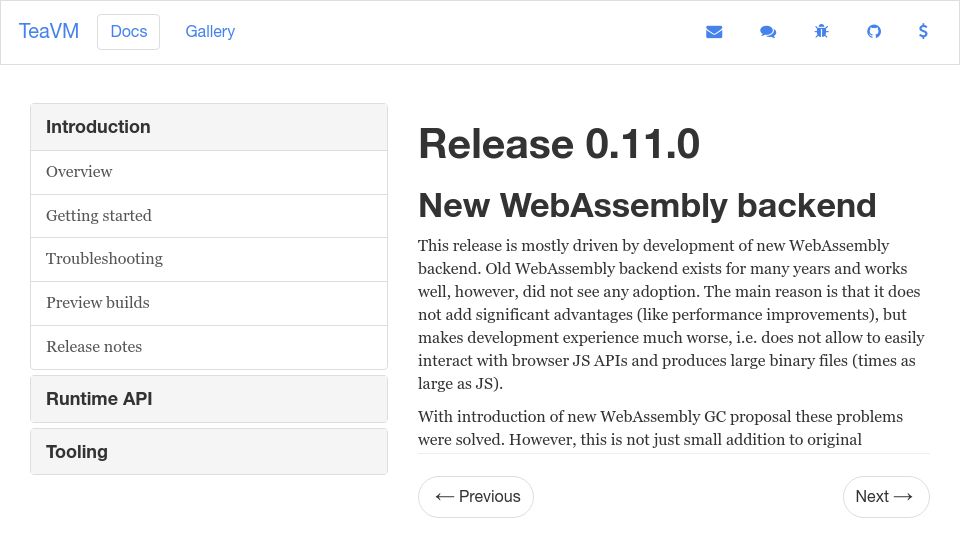Screen dimensions: 960x540
Task: Open the chat bubbles icon
Action: (768, 32)
